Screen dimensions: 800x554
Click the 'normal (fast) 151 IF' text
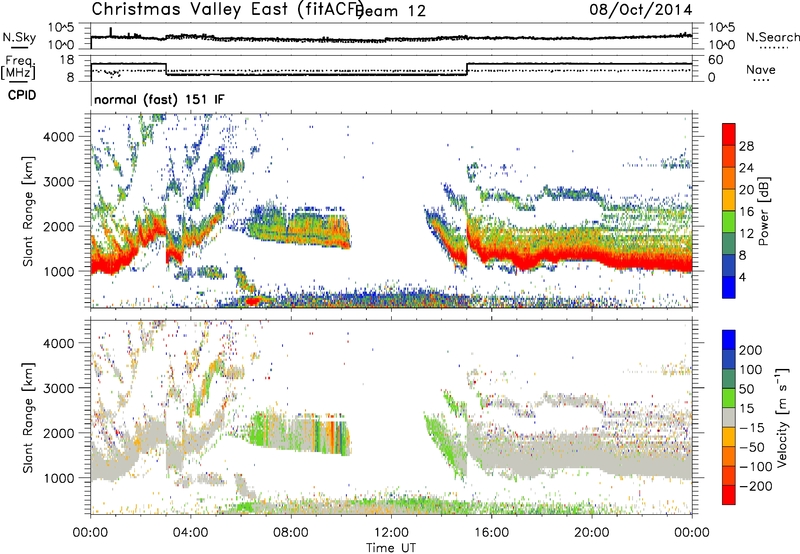[159, 99]
